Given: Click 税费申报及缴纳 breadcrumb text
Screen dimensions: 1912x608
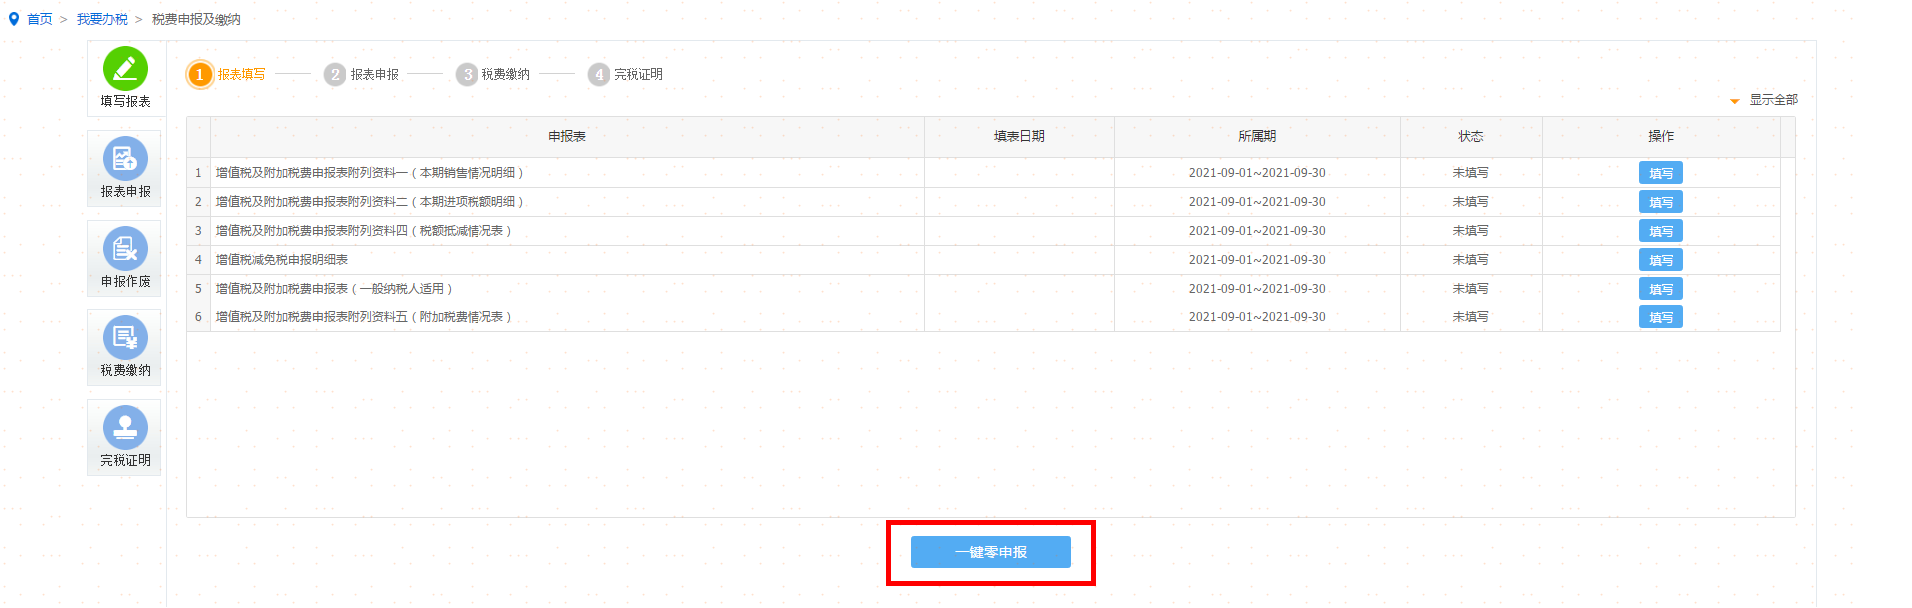Looking at the screenshot, I should tap(196, 19).
